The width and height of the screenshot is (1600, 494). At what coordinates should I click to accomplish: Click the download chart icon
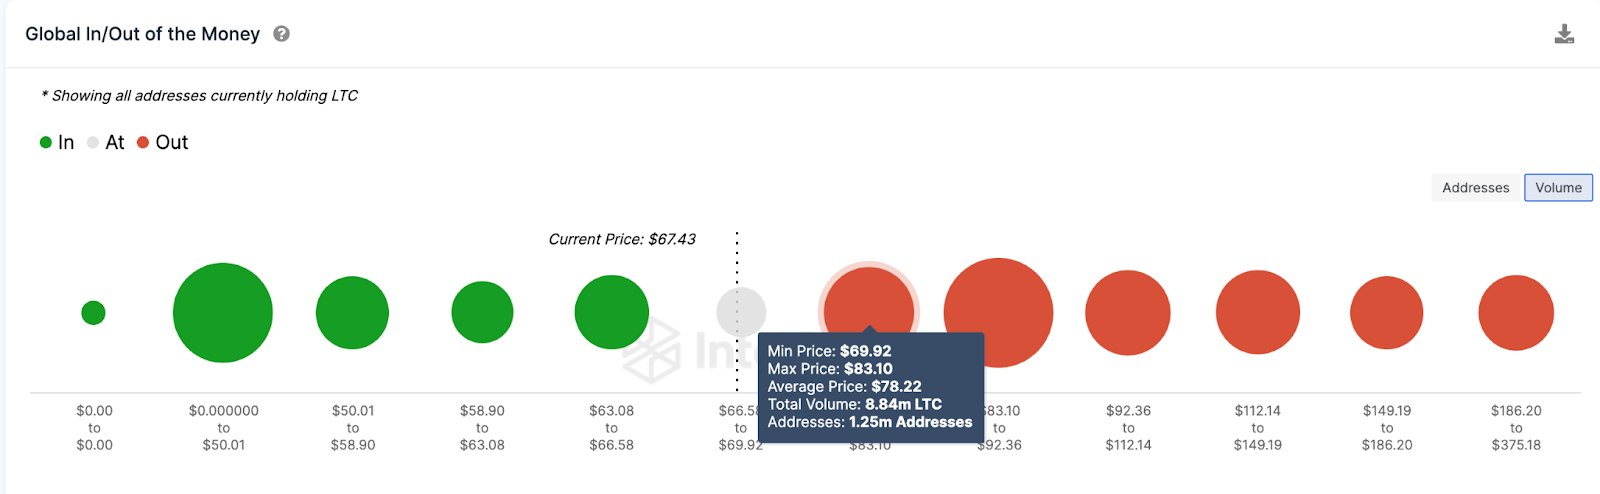pyautogui.click(x=1564, y=34)
